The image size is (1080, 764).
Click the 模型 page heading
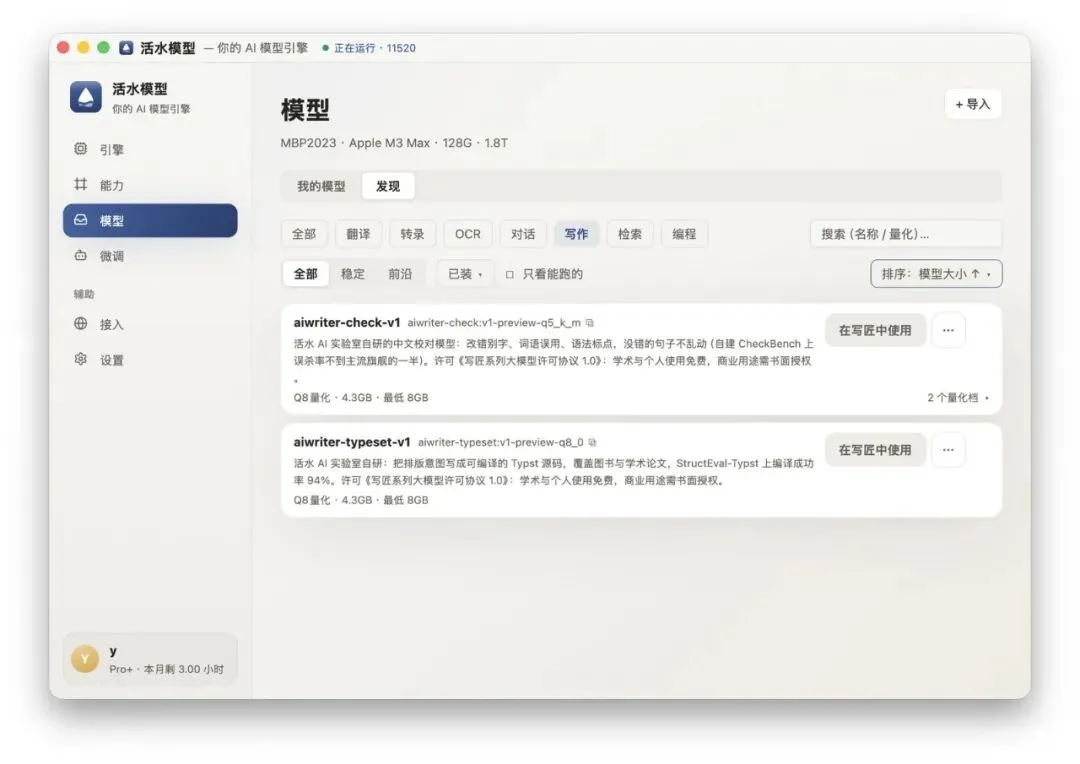(x=305, y=110)
